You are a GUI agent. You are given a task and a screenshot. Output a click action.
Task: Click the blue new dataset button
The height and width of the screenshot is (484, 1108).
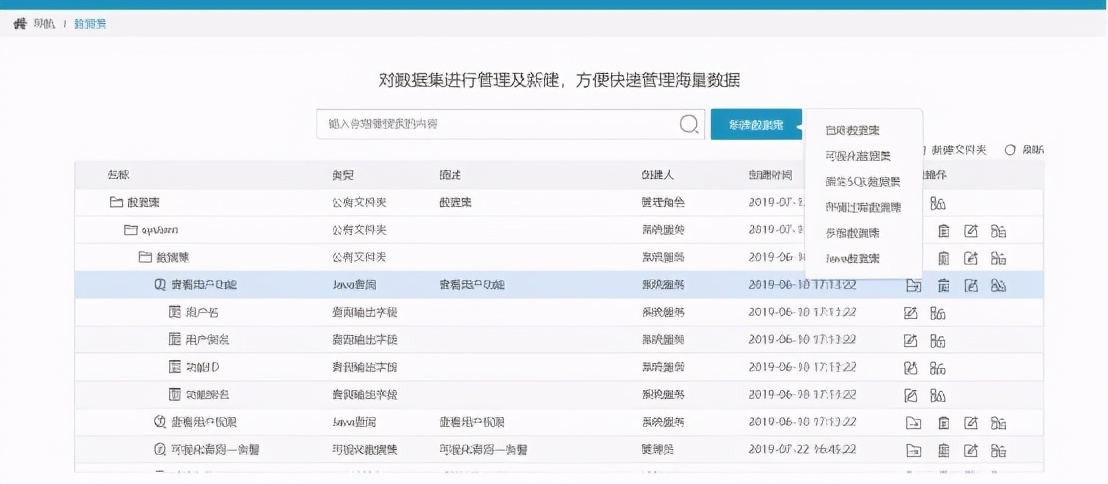coord(756,124)
